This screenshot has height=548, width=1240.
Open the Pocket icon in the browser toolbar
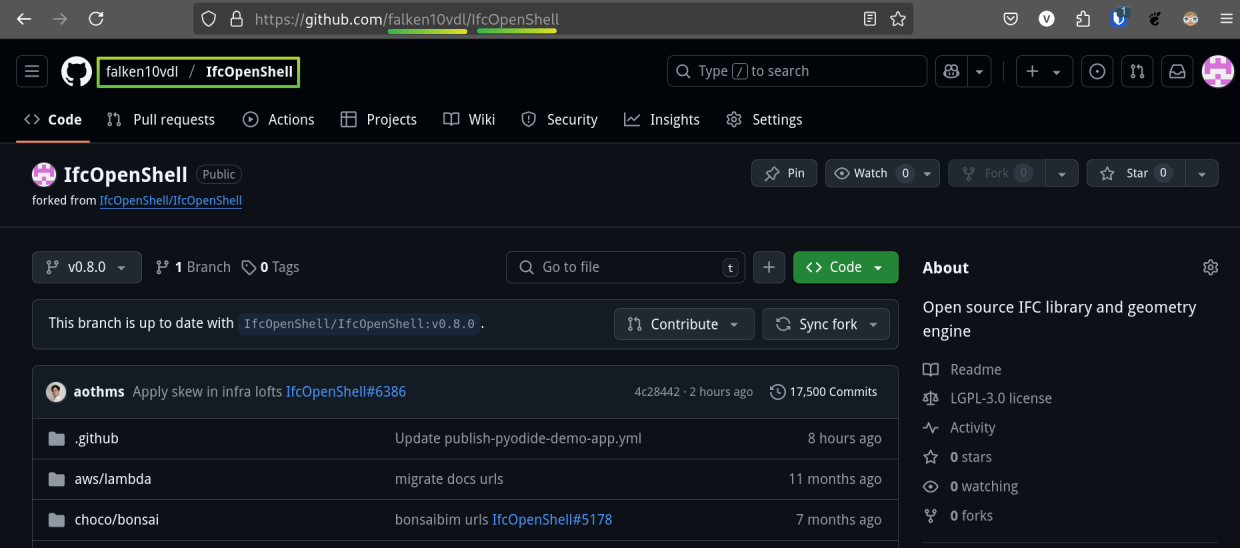[x=1011, y=19]
